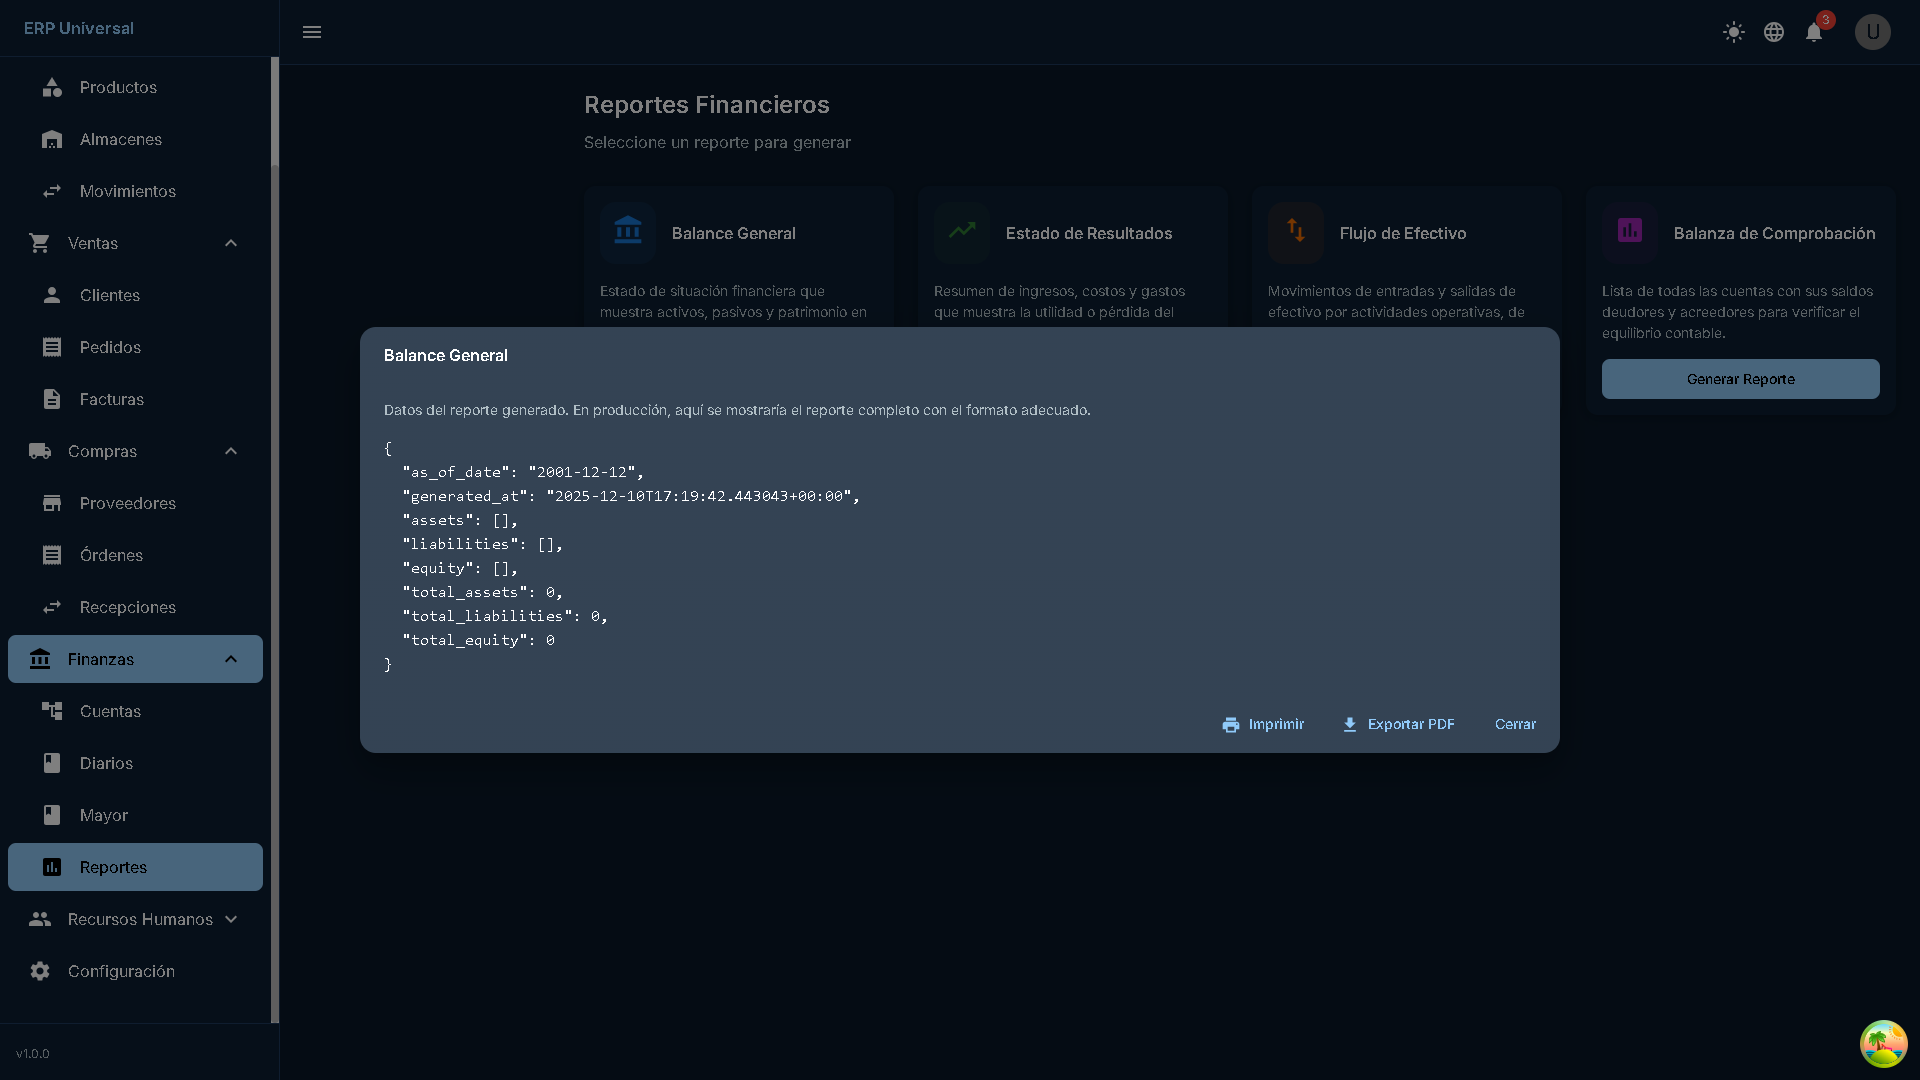Click the Imprimir printer button

coord(1262,724)
